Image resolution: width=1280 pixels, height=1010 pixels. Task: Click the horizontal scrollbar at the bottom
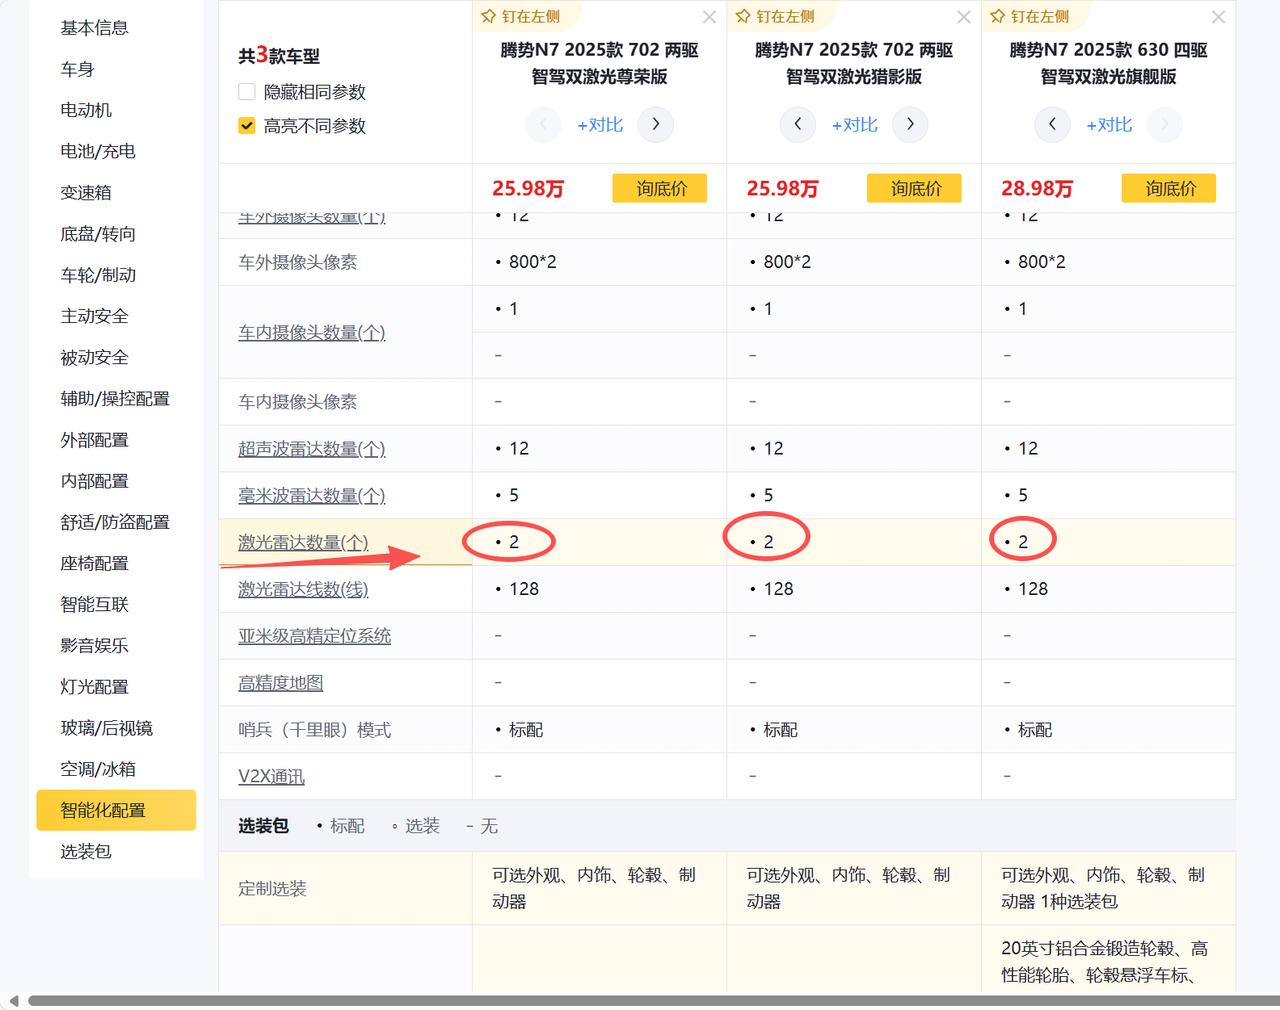(654, 1001)
